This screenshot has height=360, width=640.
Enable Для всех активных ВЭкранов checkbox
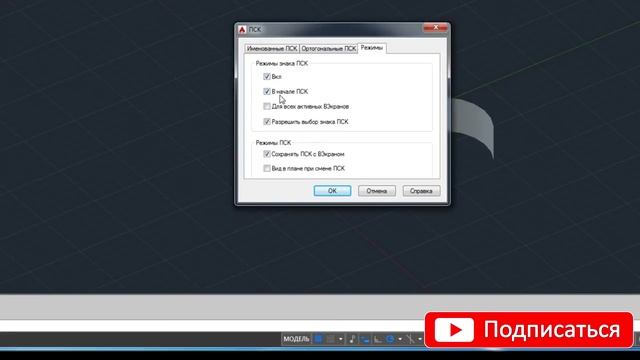pyautogui.click(x=267, y=107)
